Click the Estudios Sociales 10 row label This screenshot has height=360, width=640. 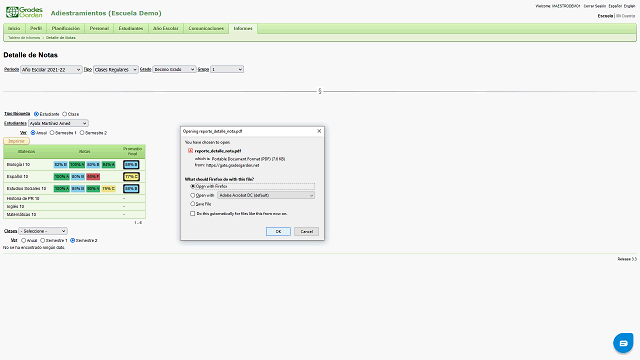pyautogui.click(x=27, y=189)
